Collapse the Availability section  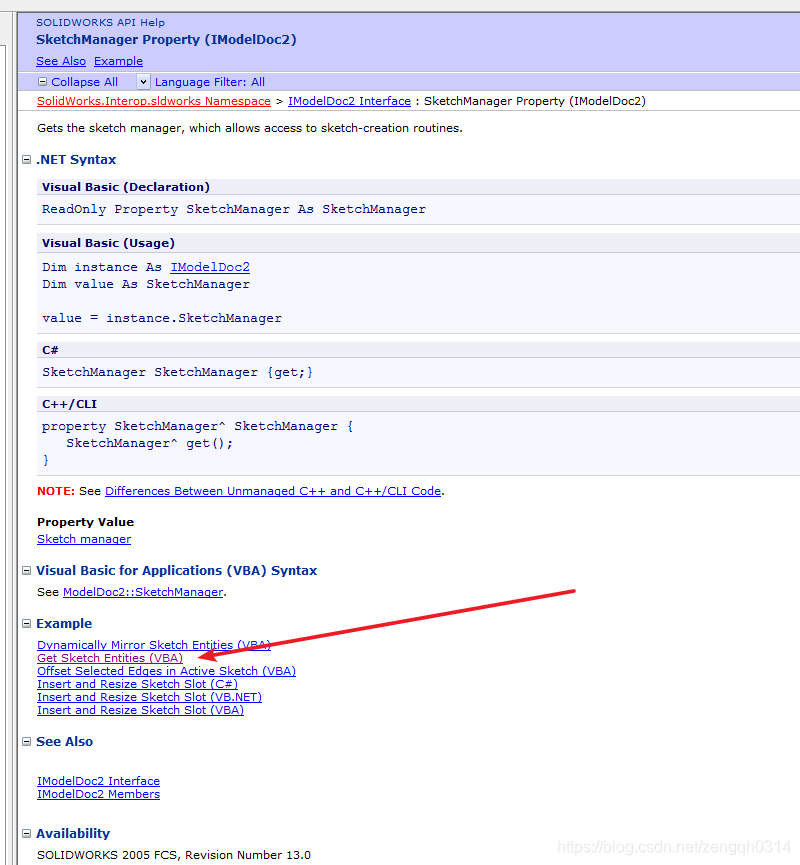[26, 834]
